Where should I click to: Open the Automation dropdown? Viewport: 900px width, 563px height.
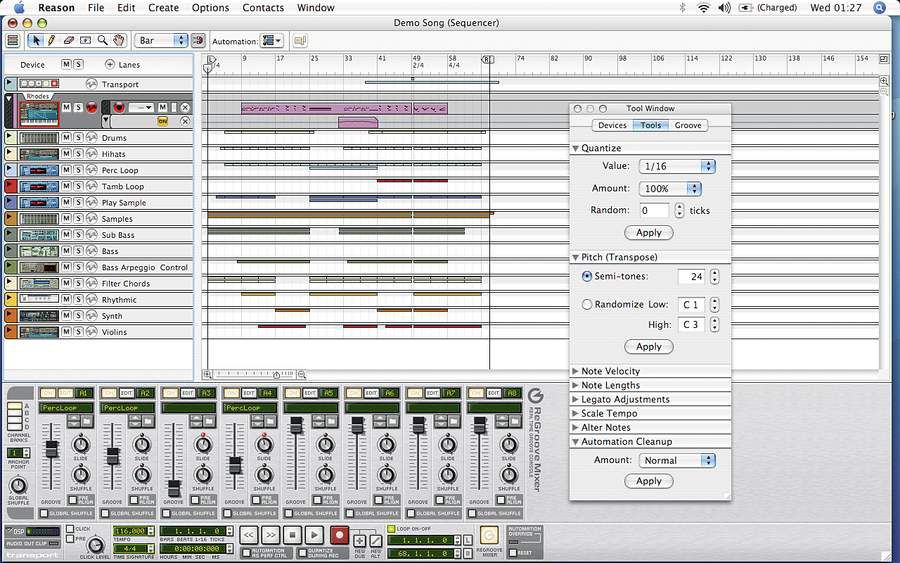click(x=271, y=41)
